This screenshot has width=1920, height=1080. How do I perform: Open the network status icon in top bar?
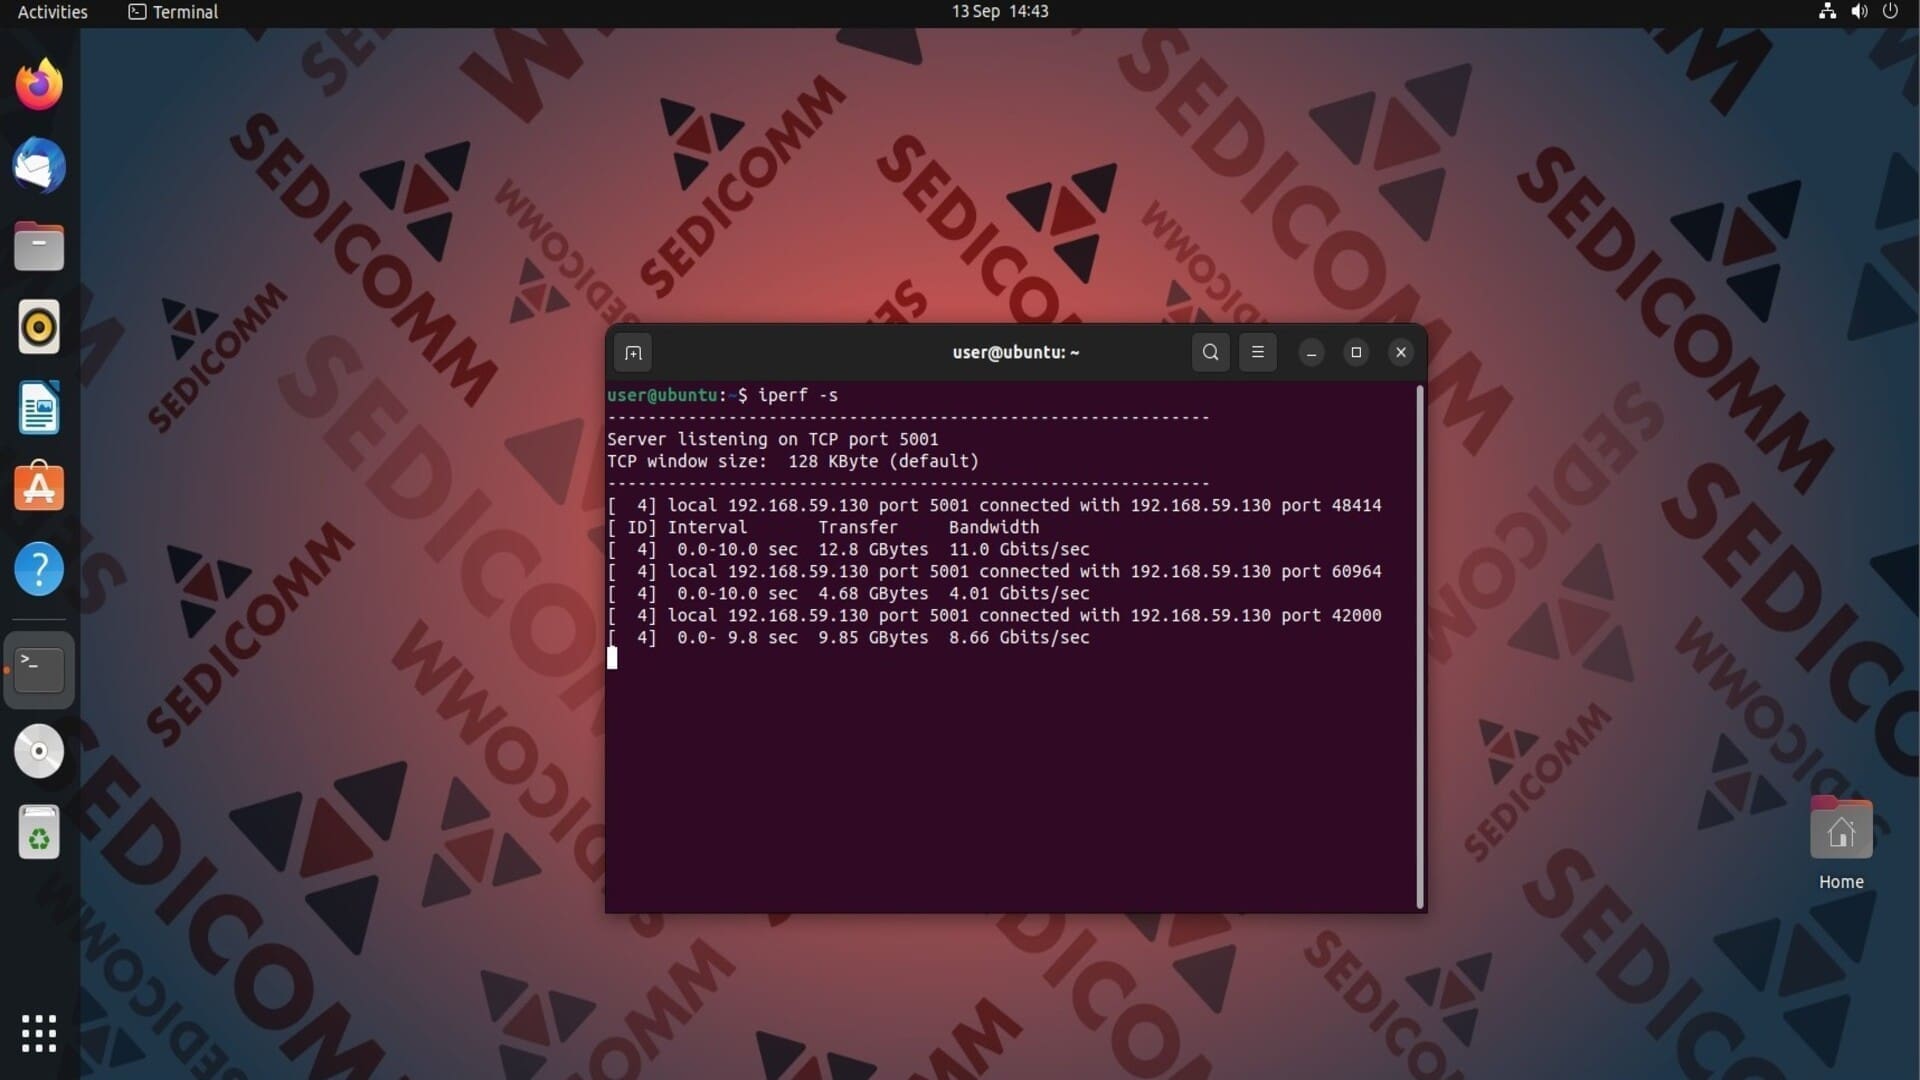pyautogui.click(x=1827, y=11)
